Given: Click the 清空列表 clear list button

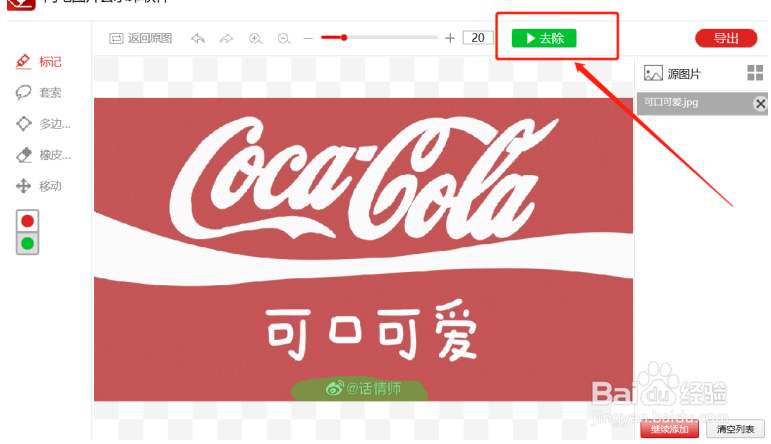Looking at the screenshot, I should click(x=735, y=429).
